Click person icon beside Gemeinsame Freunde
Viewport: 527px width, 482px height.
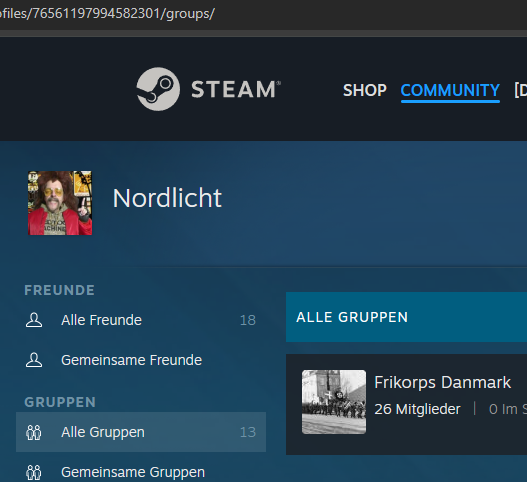[x=34, y=360]
